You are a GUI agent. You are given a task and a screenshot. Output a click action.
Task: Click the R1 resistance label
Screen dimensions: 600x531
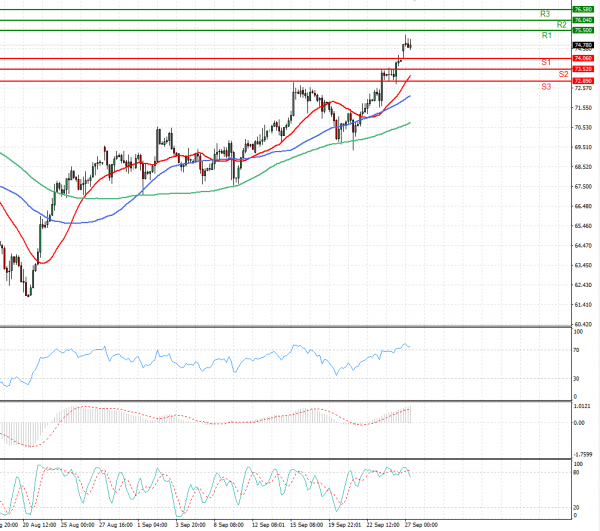coord(547,36)
